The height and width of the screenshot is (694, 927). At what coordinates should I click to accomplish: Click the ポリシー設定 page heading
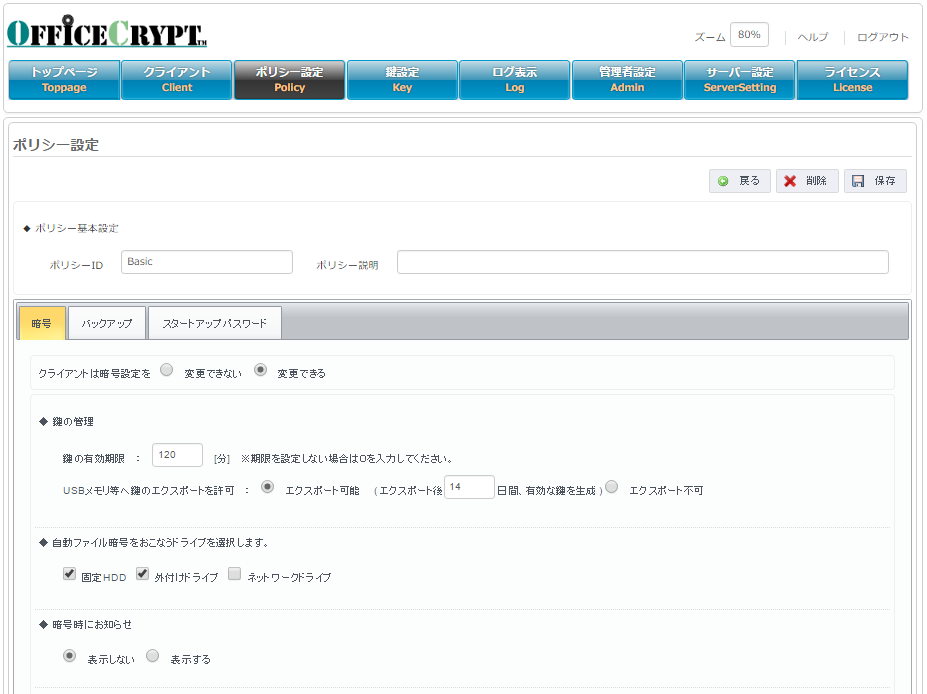pos(56,145)
